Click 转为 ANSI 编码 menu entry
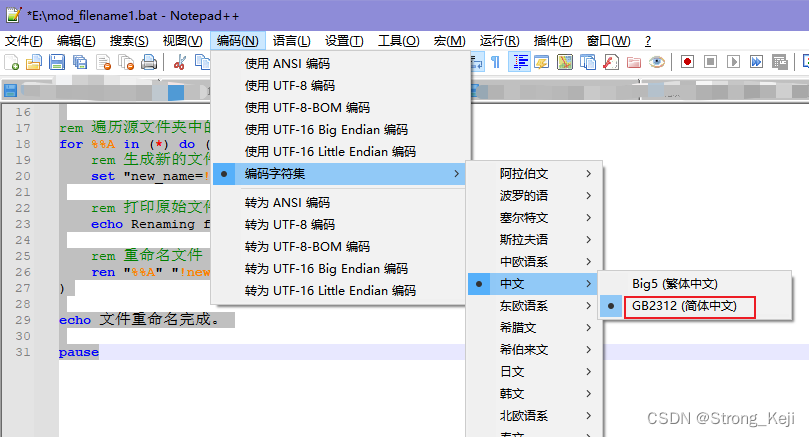 [341, 203]
